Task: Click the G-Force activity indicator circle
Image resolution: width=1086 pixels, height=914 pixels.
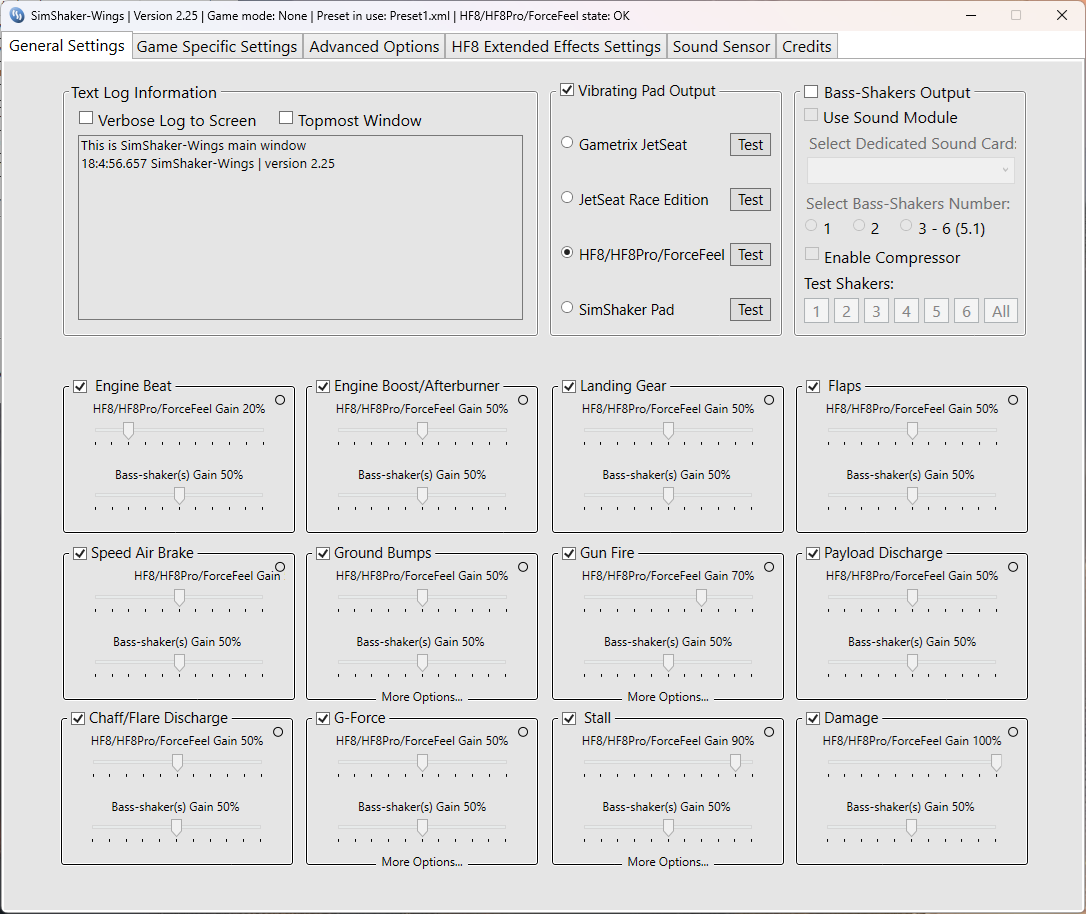Action: (x=524, y=731)
